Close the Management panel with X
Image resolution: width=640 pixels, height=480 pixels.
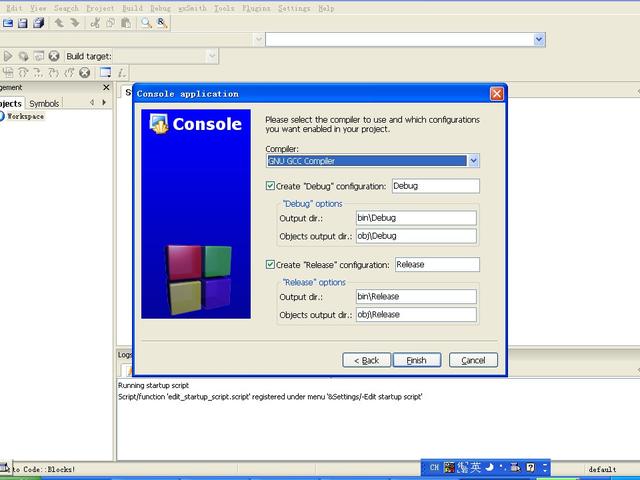pos(106,87)
